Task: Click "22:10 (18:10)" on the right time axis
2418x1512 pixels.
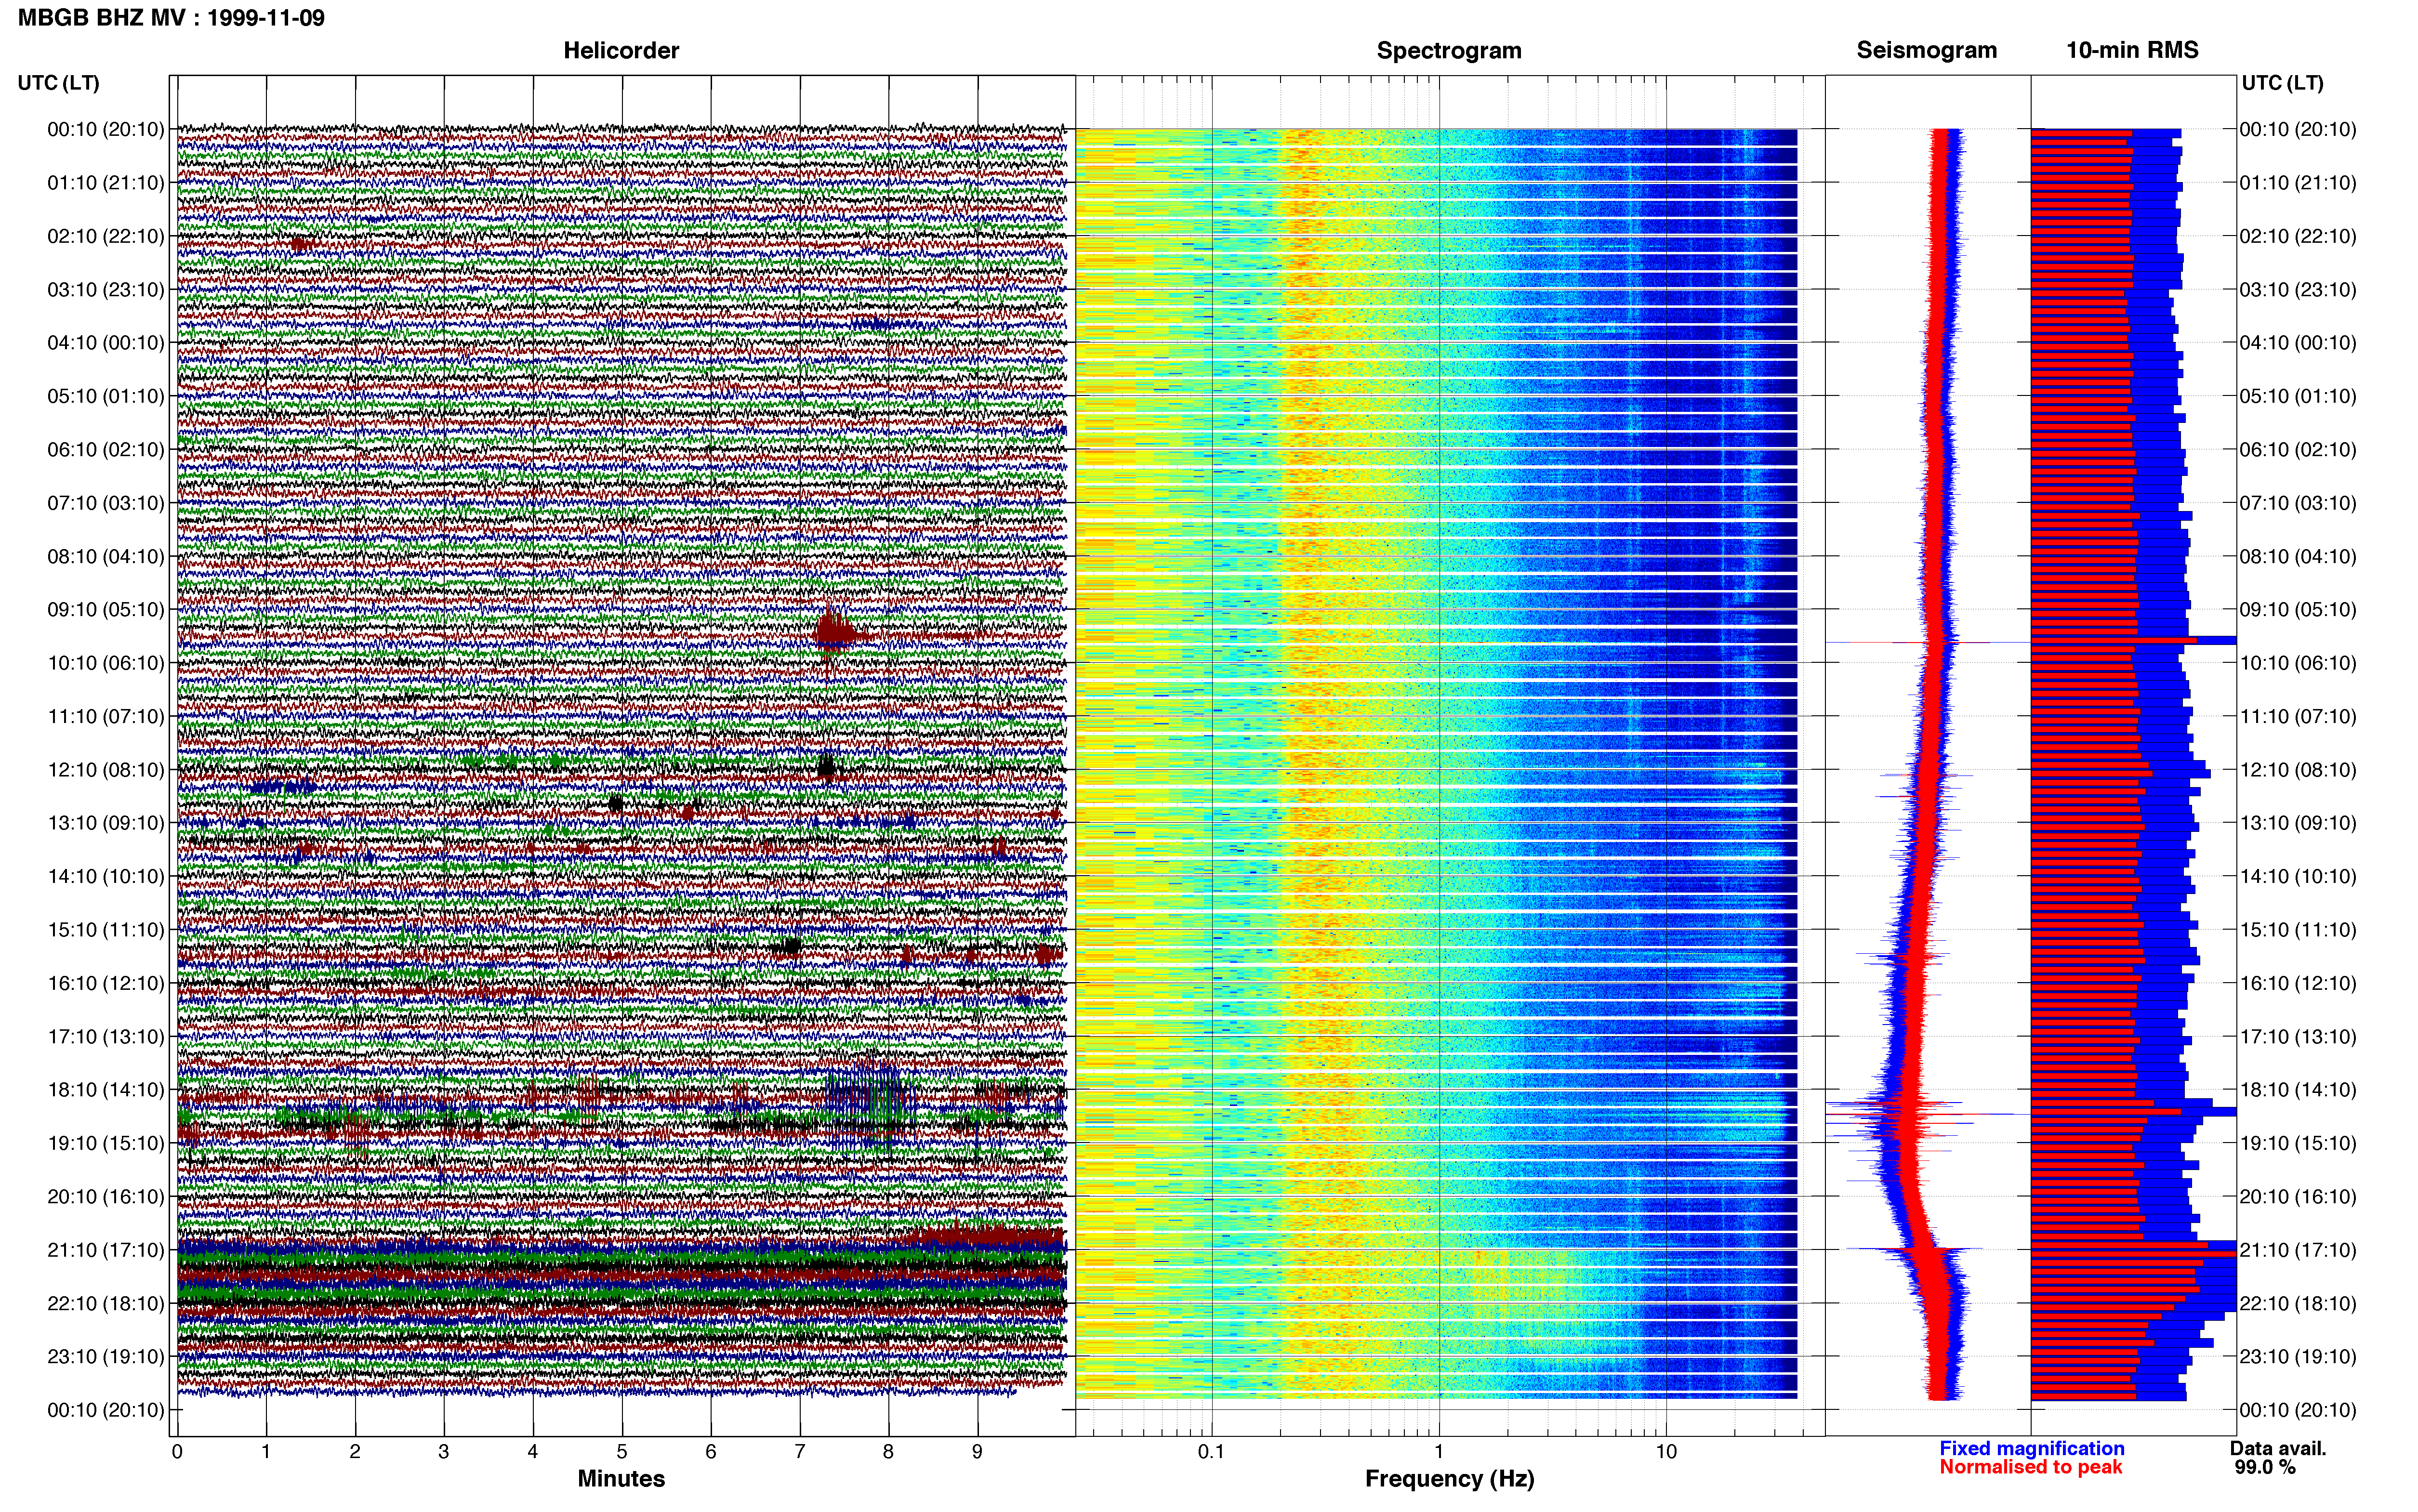Action: (2298, 1303)
